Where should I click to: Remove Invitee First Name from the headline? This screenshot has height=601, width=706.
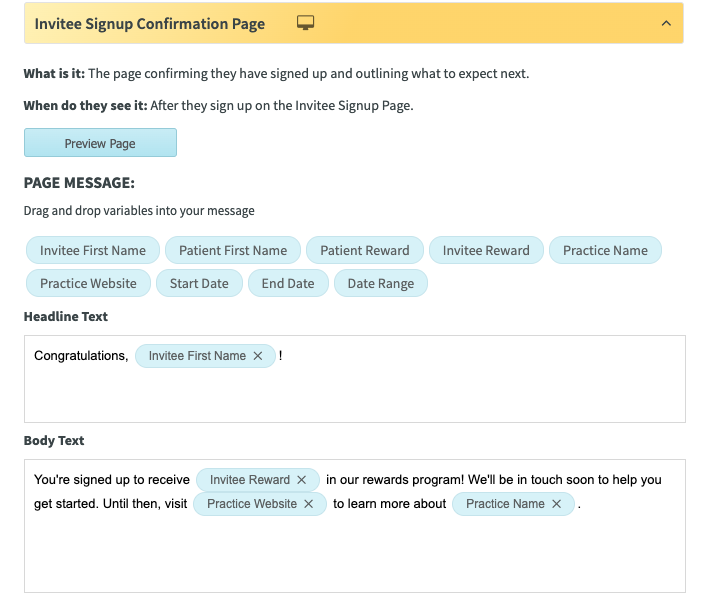pos(258,356)
